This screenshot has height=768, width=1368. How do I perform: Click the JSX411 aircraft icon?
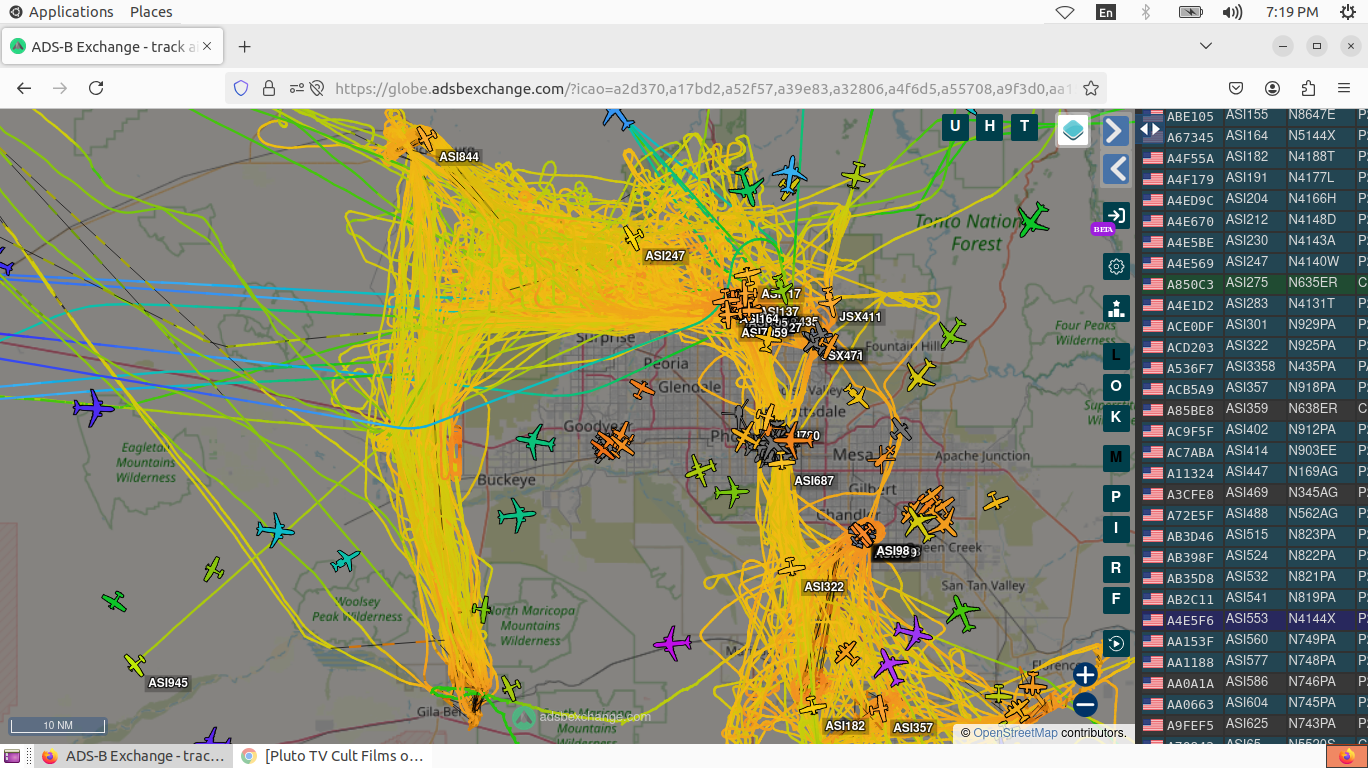point(828,300)
